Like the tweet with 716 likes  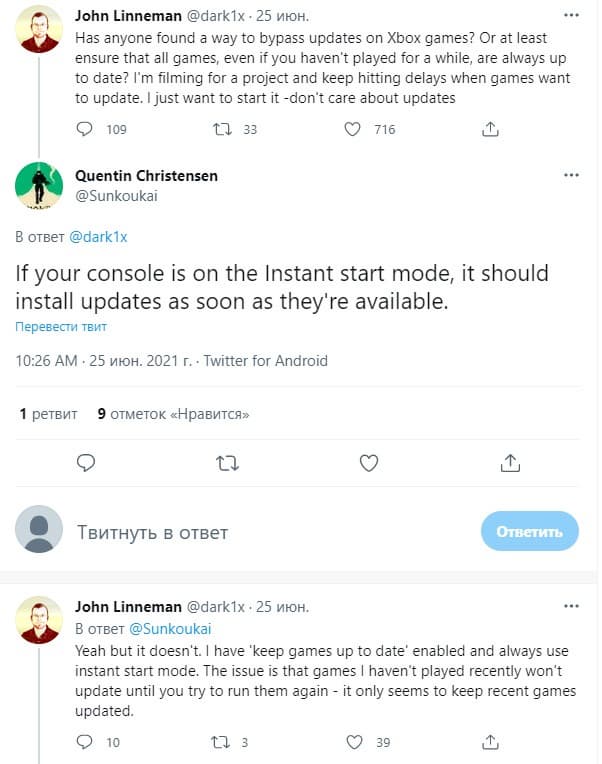tap(352, 129)
